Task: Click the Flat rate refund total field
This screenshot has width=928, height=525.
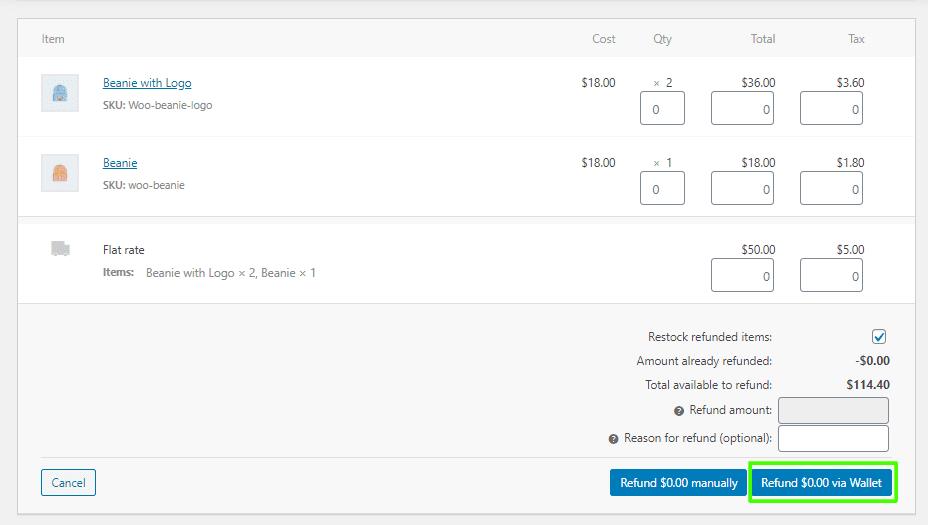Action: coord(742,275)
